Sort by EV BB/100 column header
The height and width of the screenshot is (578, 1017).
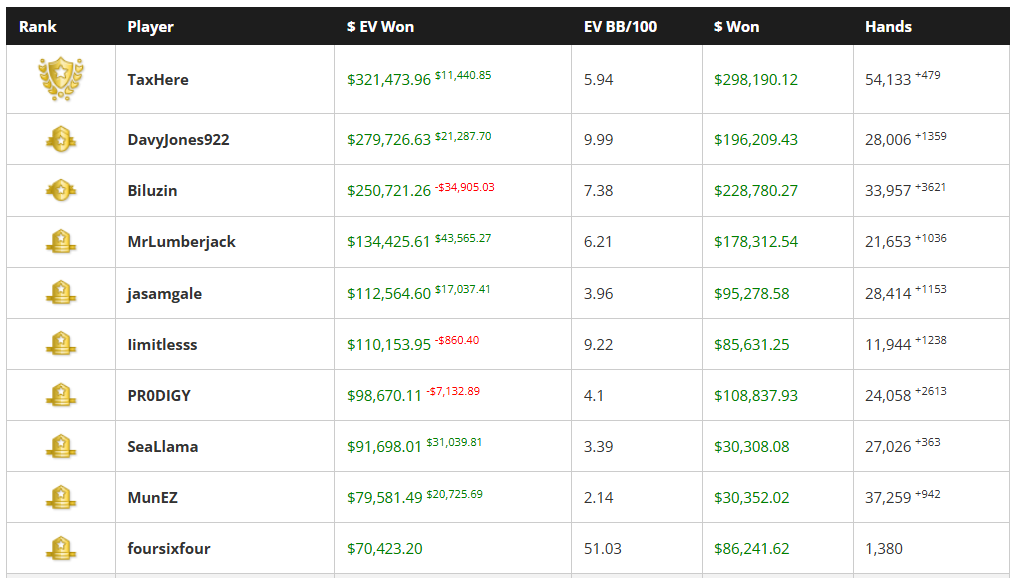point(620,27)
